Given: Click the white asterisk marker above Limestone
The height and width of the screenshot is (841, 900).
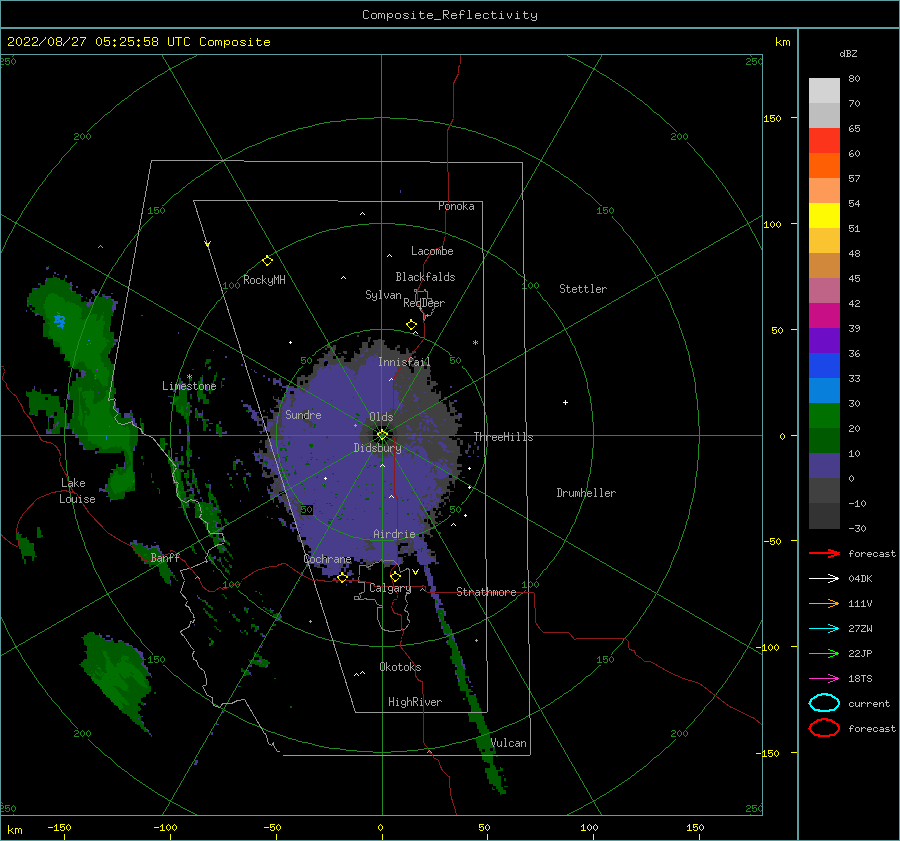Looking at the screenshot, I should 189,377.
